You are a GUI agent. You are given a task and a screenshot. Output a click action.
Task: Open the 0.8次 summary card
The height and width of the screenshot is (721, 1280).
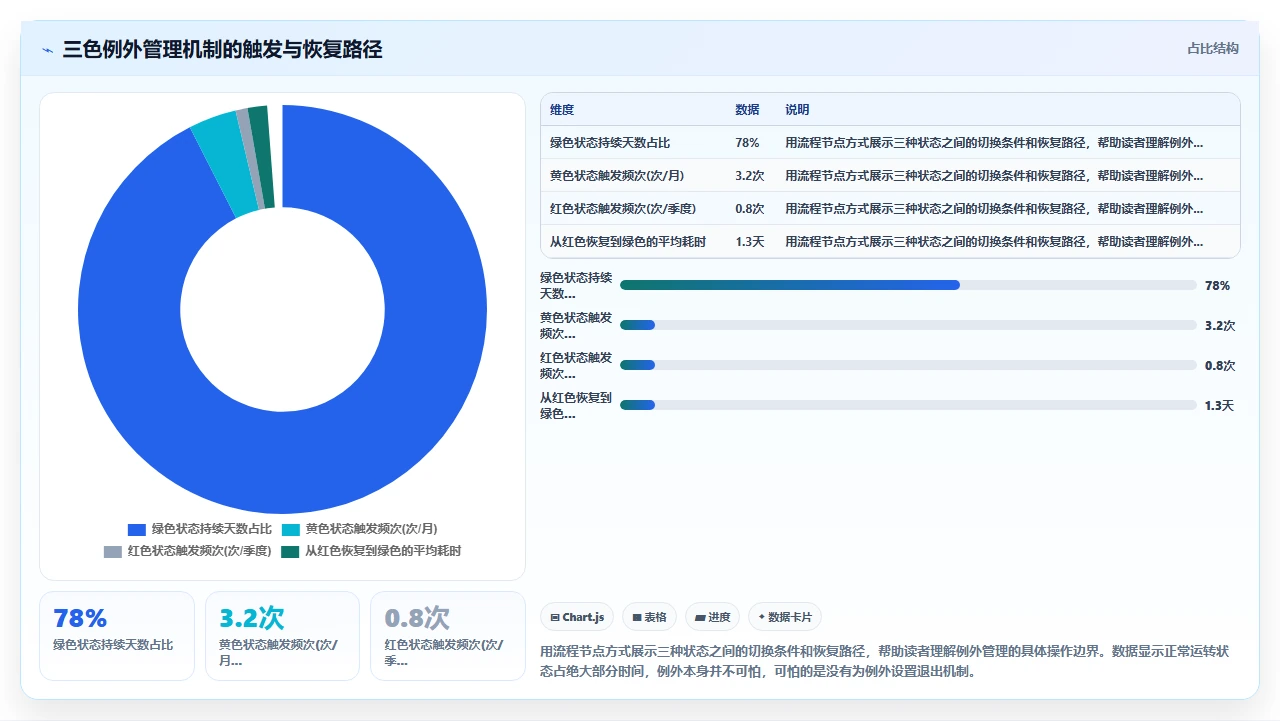pos(448,636)
